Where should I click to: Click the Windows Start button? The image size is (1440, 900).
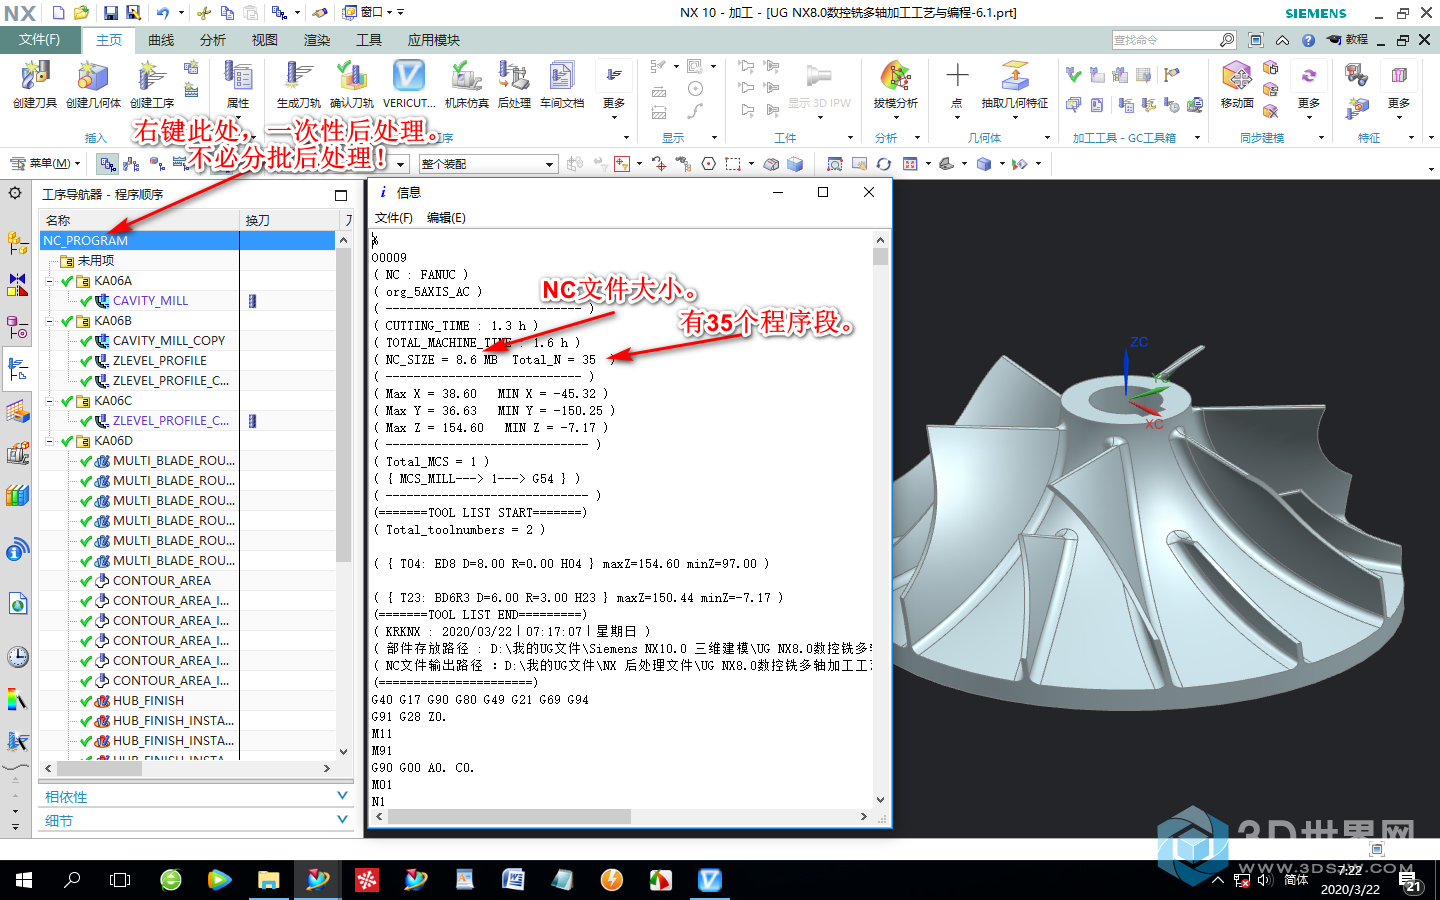[24, 880]
